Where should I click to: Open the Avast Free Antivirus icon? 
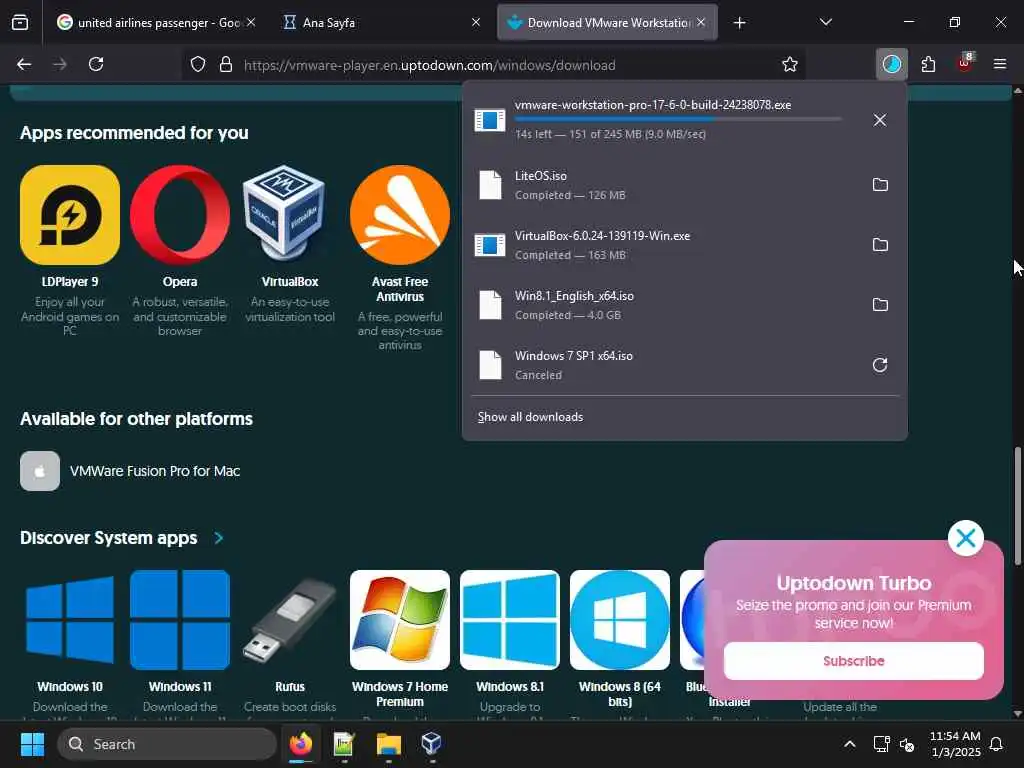tap(400, 215)
